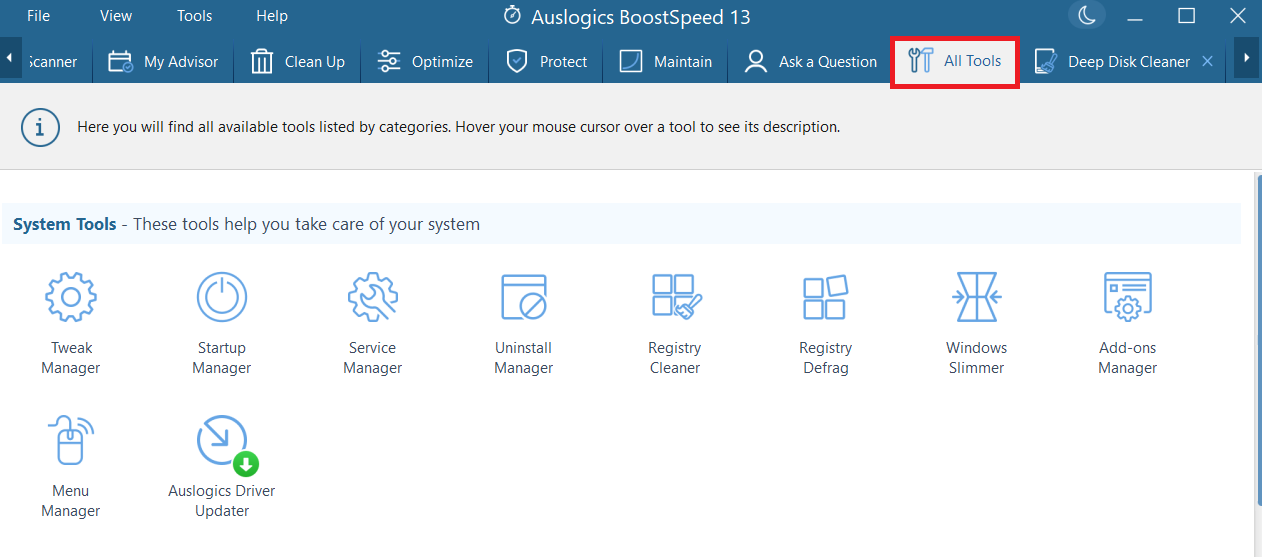Image resolution: width=1262 pixels, height=557 pixels.
Task: Open the Tools menu
Action: [194, 16]
